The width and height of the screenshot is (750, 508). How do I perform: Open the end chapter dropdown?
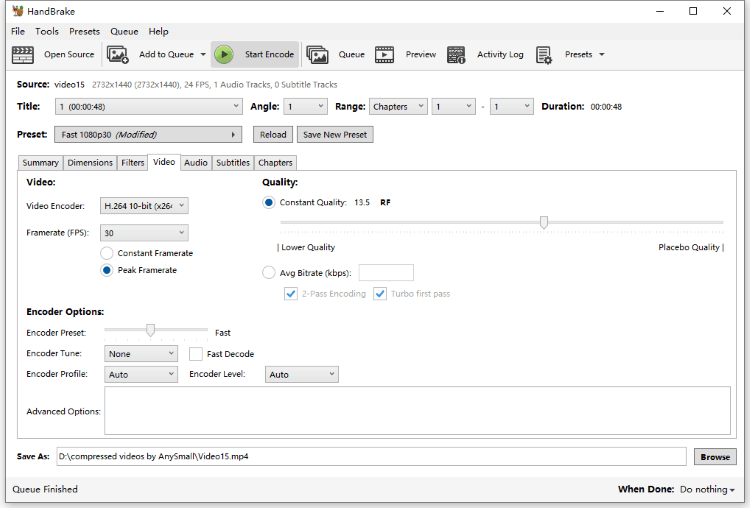511,107
